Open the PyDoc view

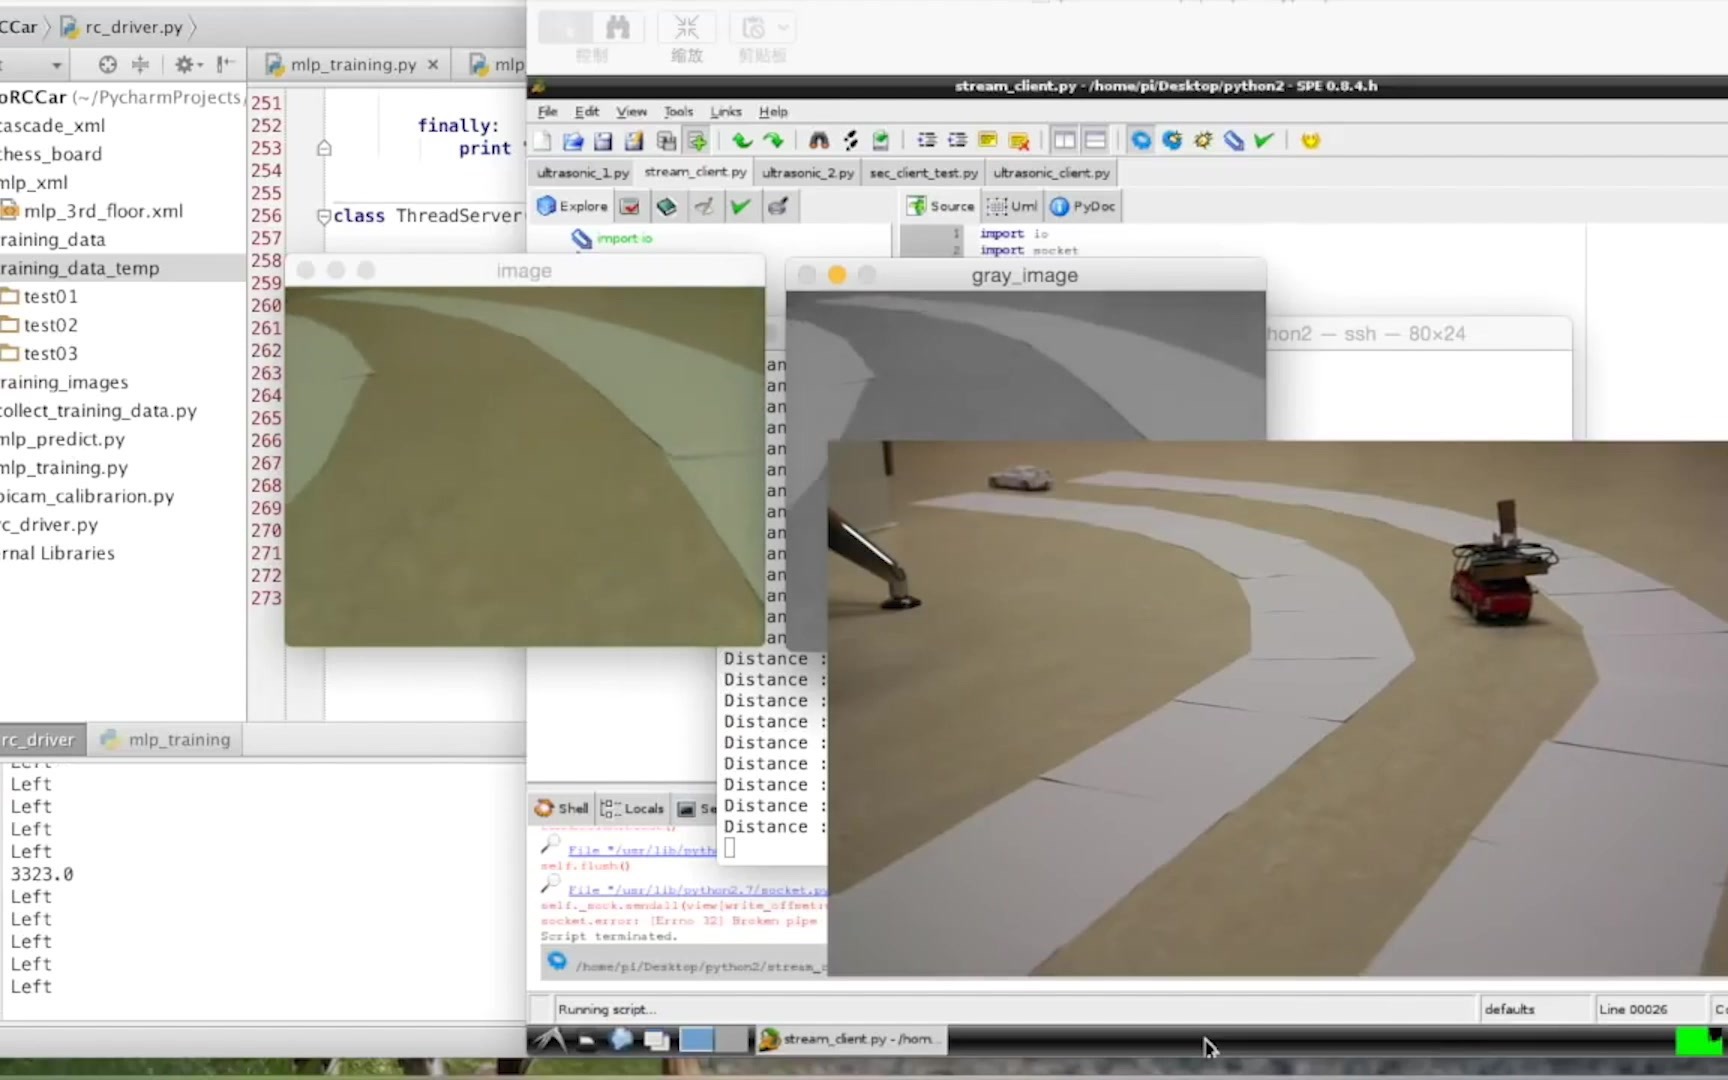pyautogui.click(x=1083, y=207)
